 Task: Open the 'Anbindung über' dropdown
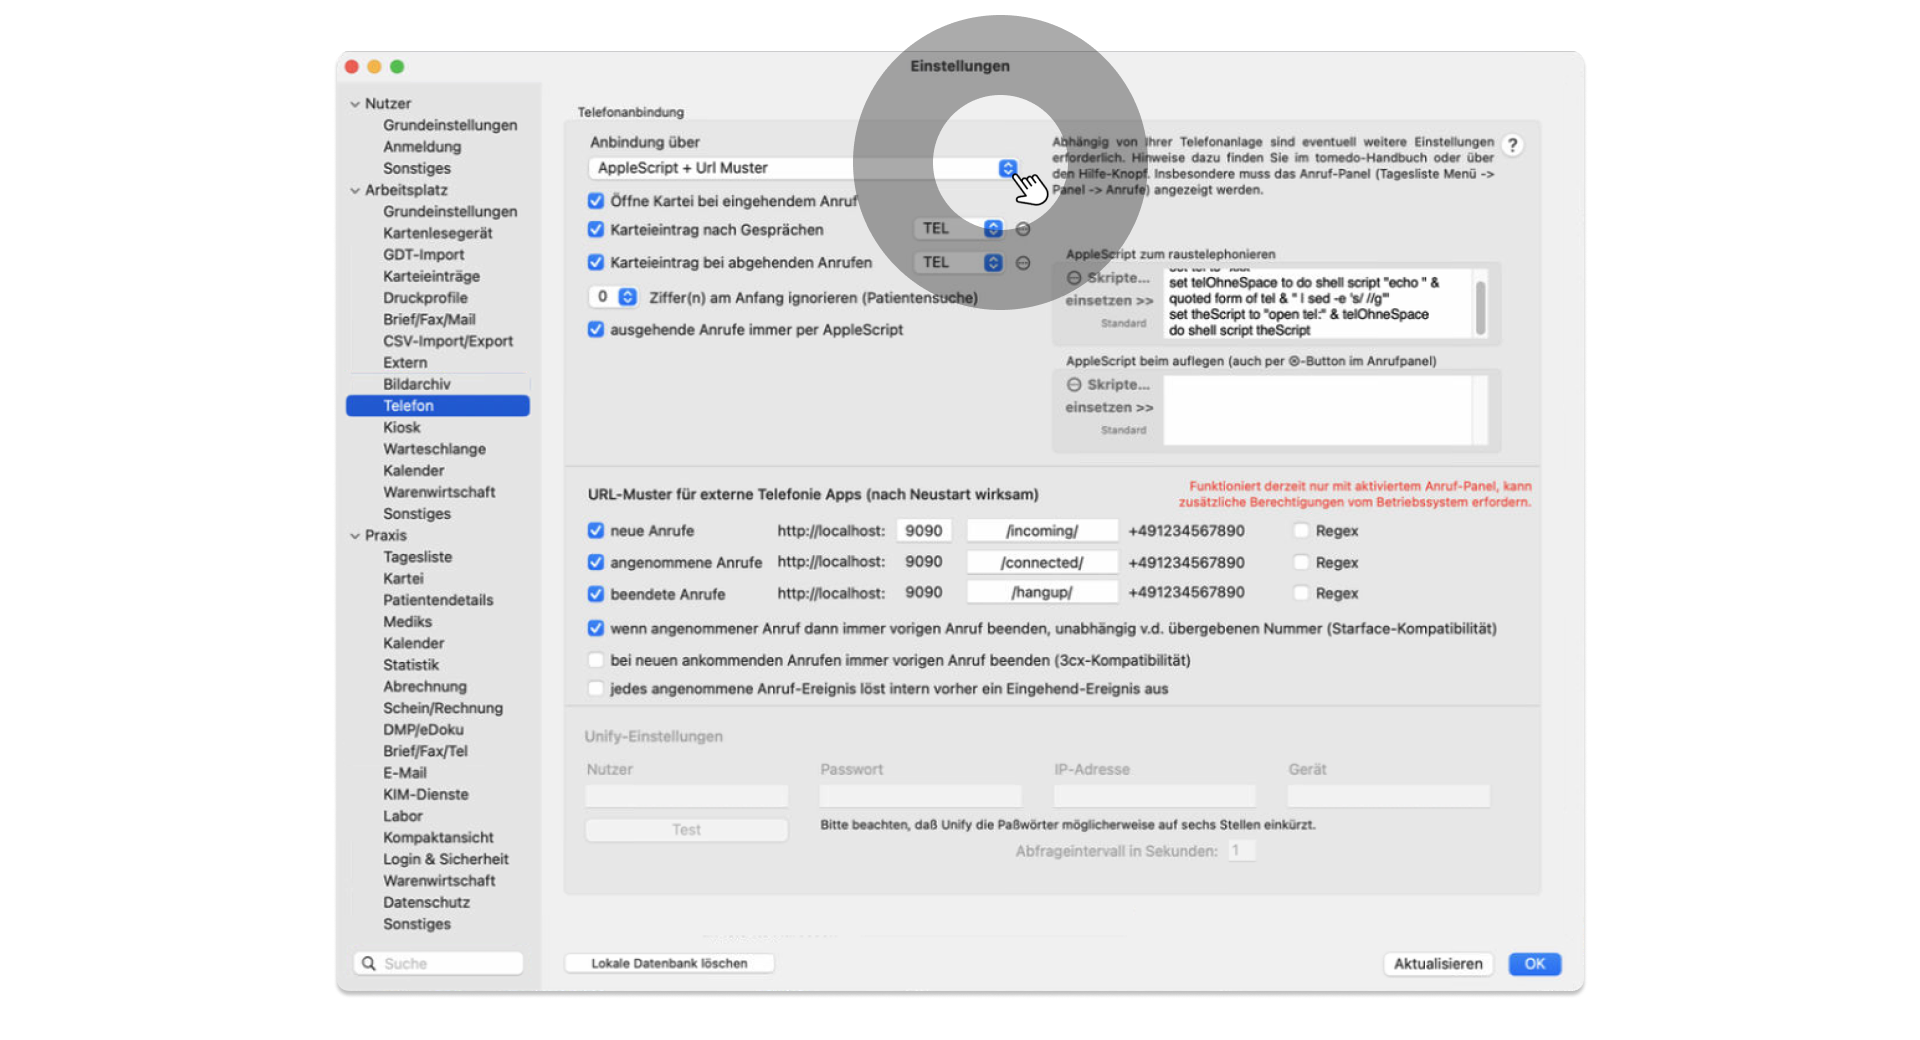[x=804, y=168]
